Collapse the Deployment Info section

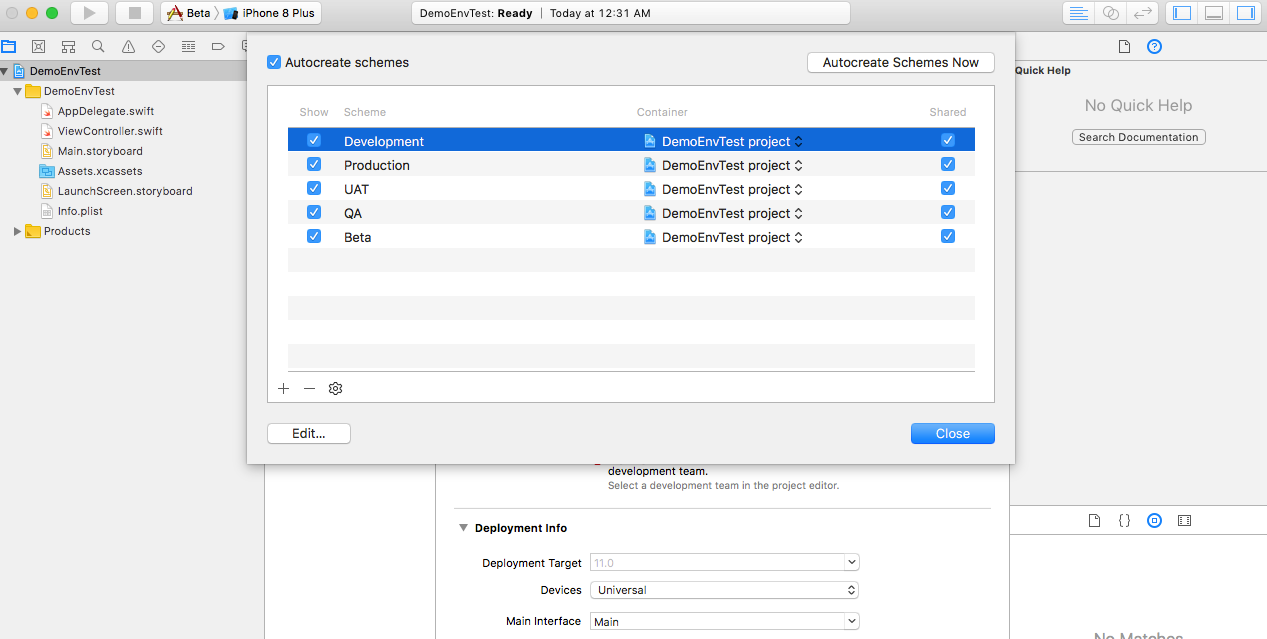[x=463, y=528]
